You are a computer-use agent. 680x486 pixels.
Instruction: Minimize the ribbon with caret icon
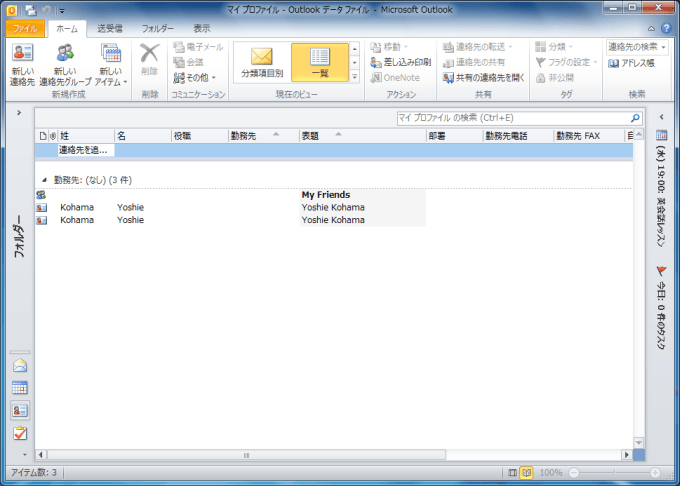tap(651, 29)
